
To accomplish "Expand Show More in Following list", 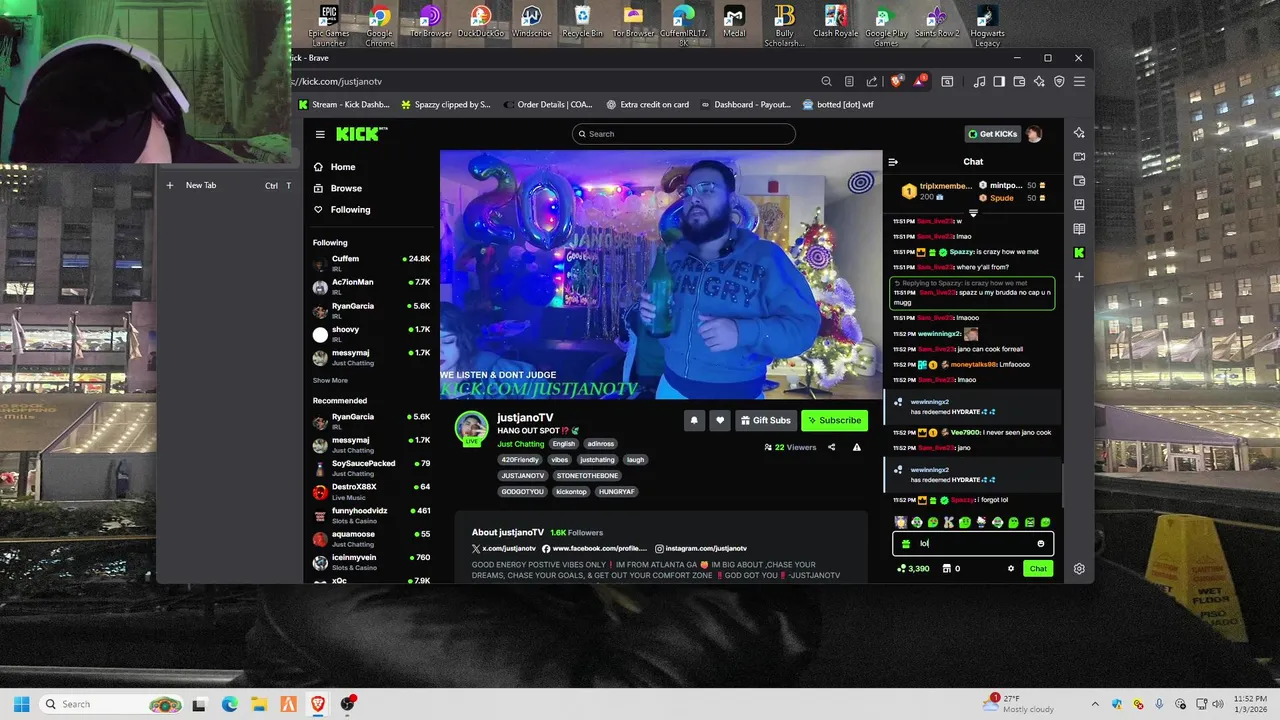I will click(x=330, y=380).
